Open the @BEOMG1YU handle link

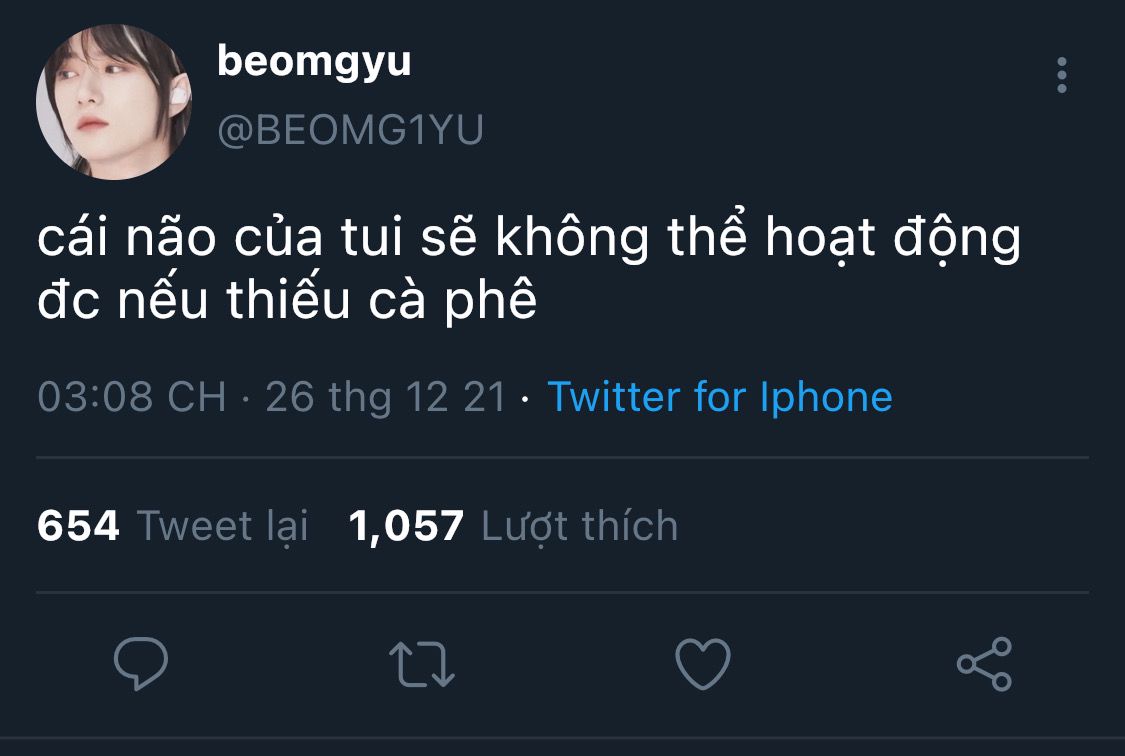coord(351,130)
